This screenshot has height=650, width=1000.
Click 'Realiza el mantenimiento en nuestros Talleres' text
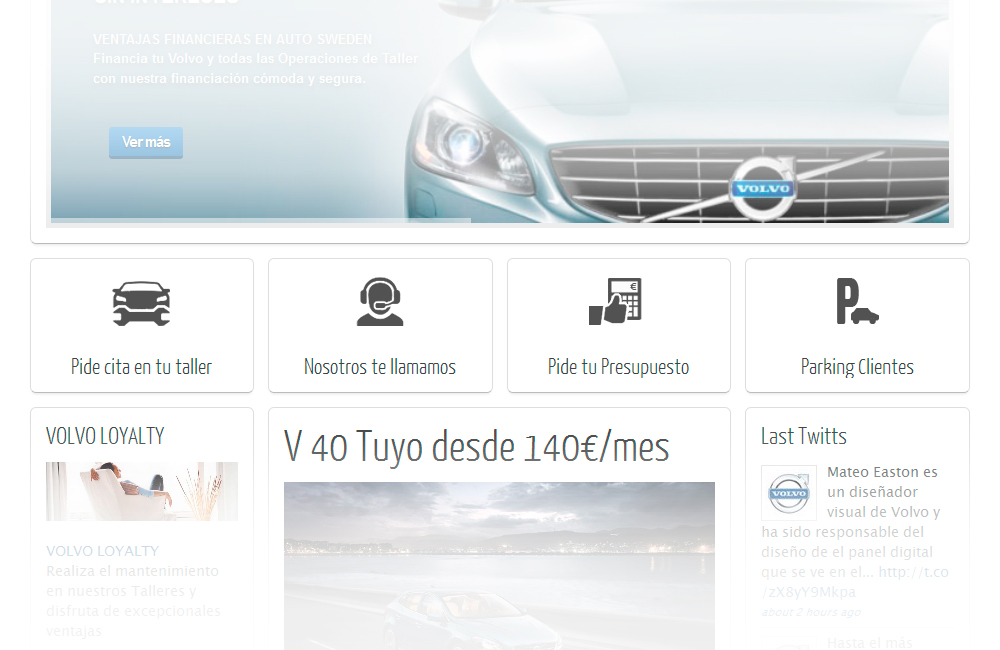[132, 581]
